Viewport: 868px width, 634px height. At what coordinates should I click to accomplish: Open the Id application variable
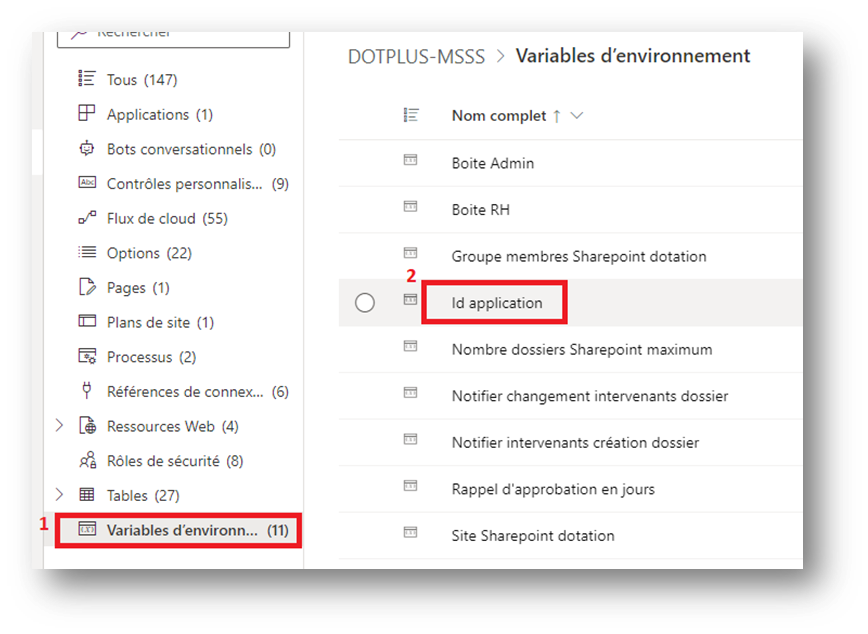coord(497,303)
